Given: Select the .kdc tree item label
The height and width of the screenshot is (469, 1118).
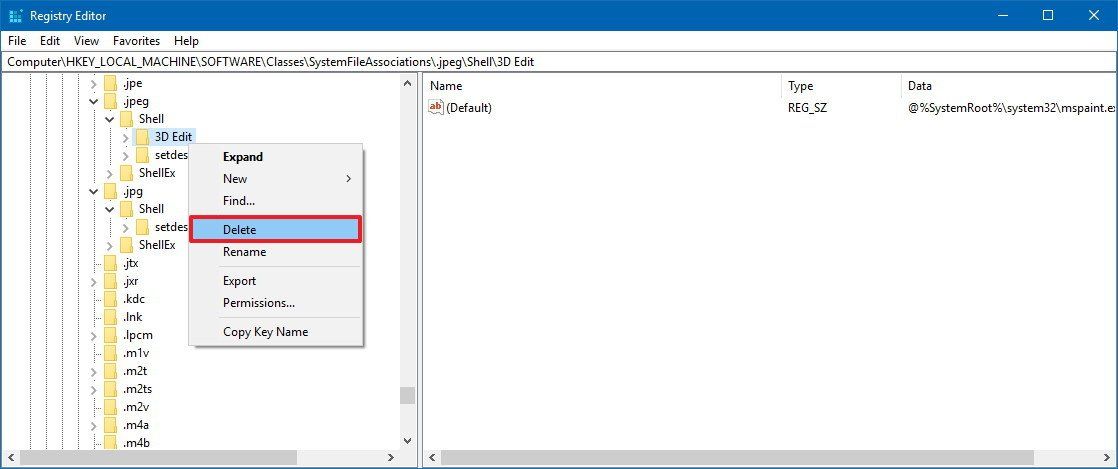Looking at the screenshot, I should pyautogui.click(x=133, y=299).
